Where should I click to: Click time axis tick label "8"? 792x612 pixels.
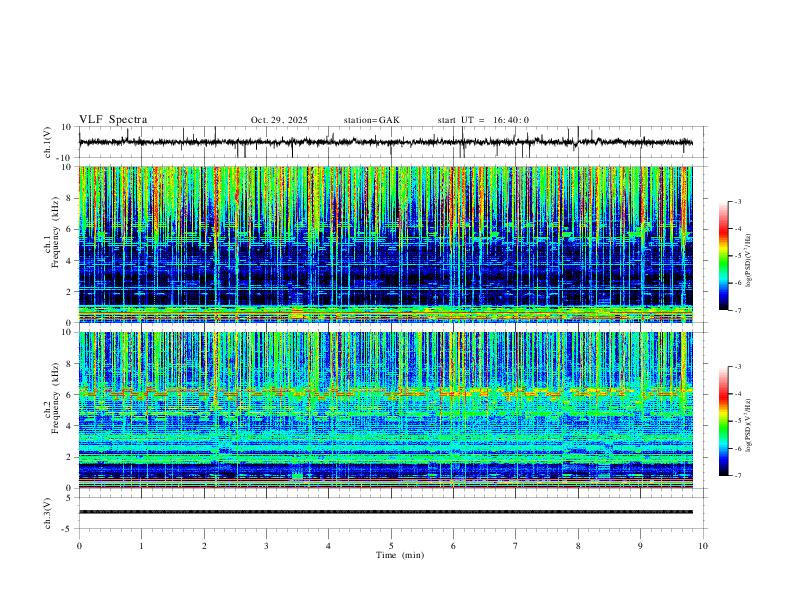coord(578,546)
